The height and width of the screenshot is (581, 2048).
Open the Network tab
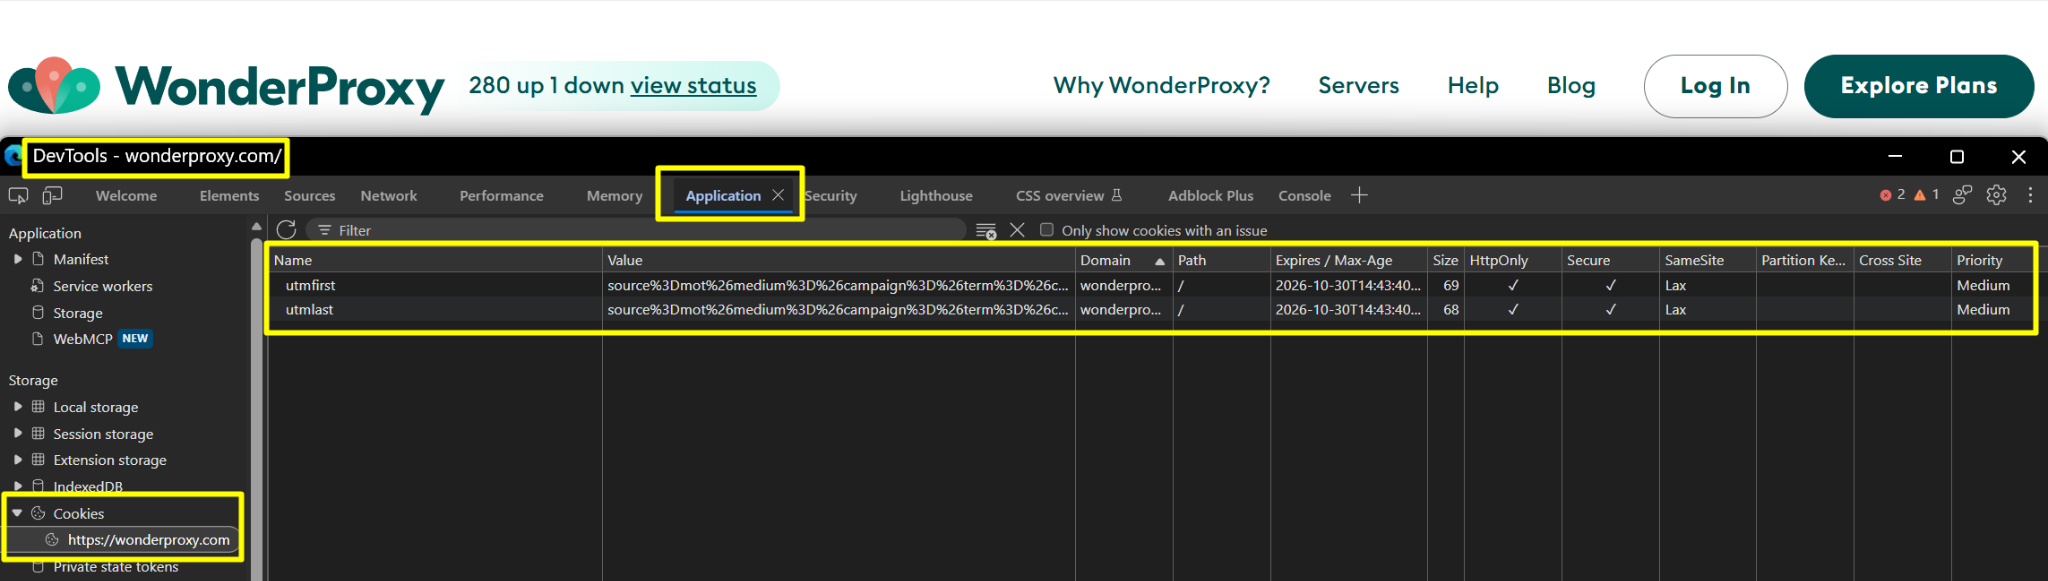point(389,196)
